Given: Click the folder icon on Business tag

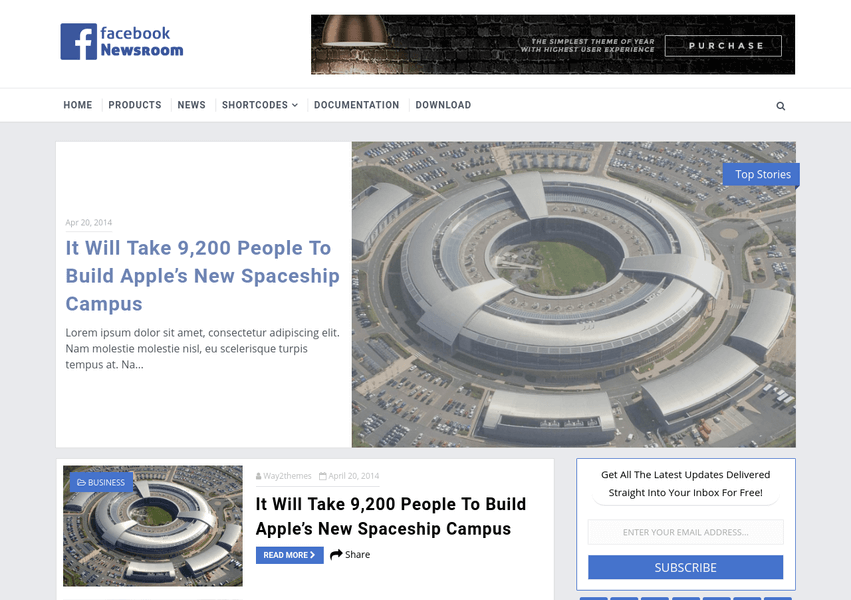Looking at the screenshot, I should coord(81,482).
